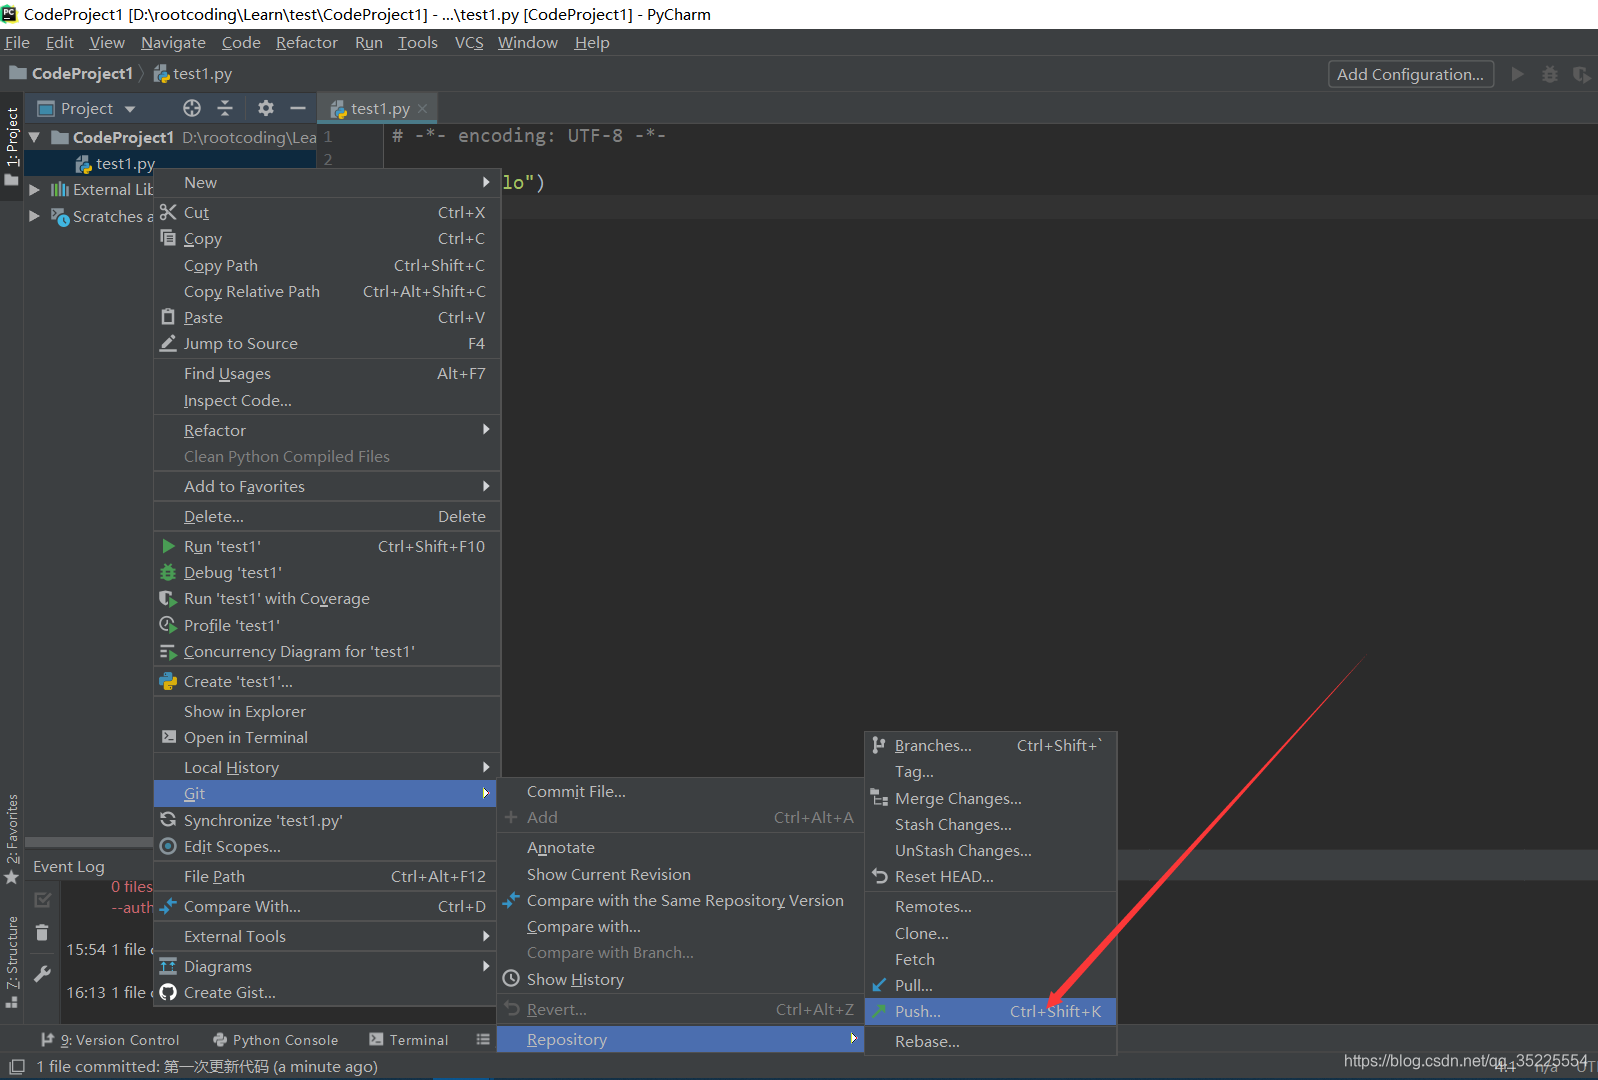This screenshot has width=1598, height=1080.
Task: Expand the Add to Favorites submenu arrow
Action: (486, 486)
